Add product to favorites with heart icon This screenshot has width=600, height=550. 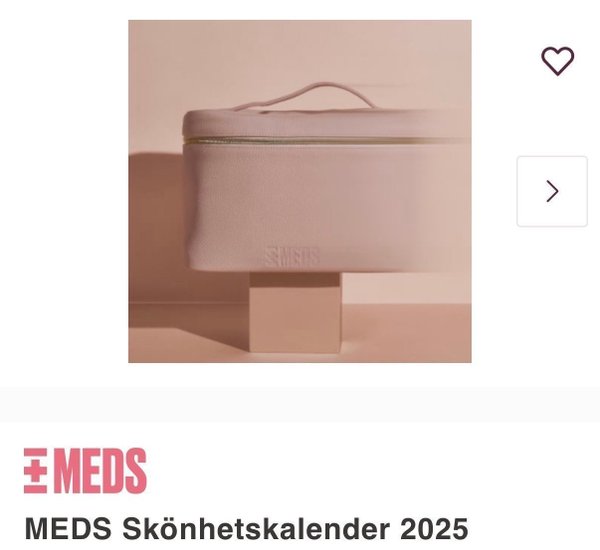[x=558, y=61]
